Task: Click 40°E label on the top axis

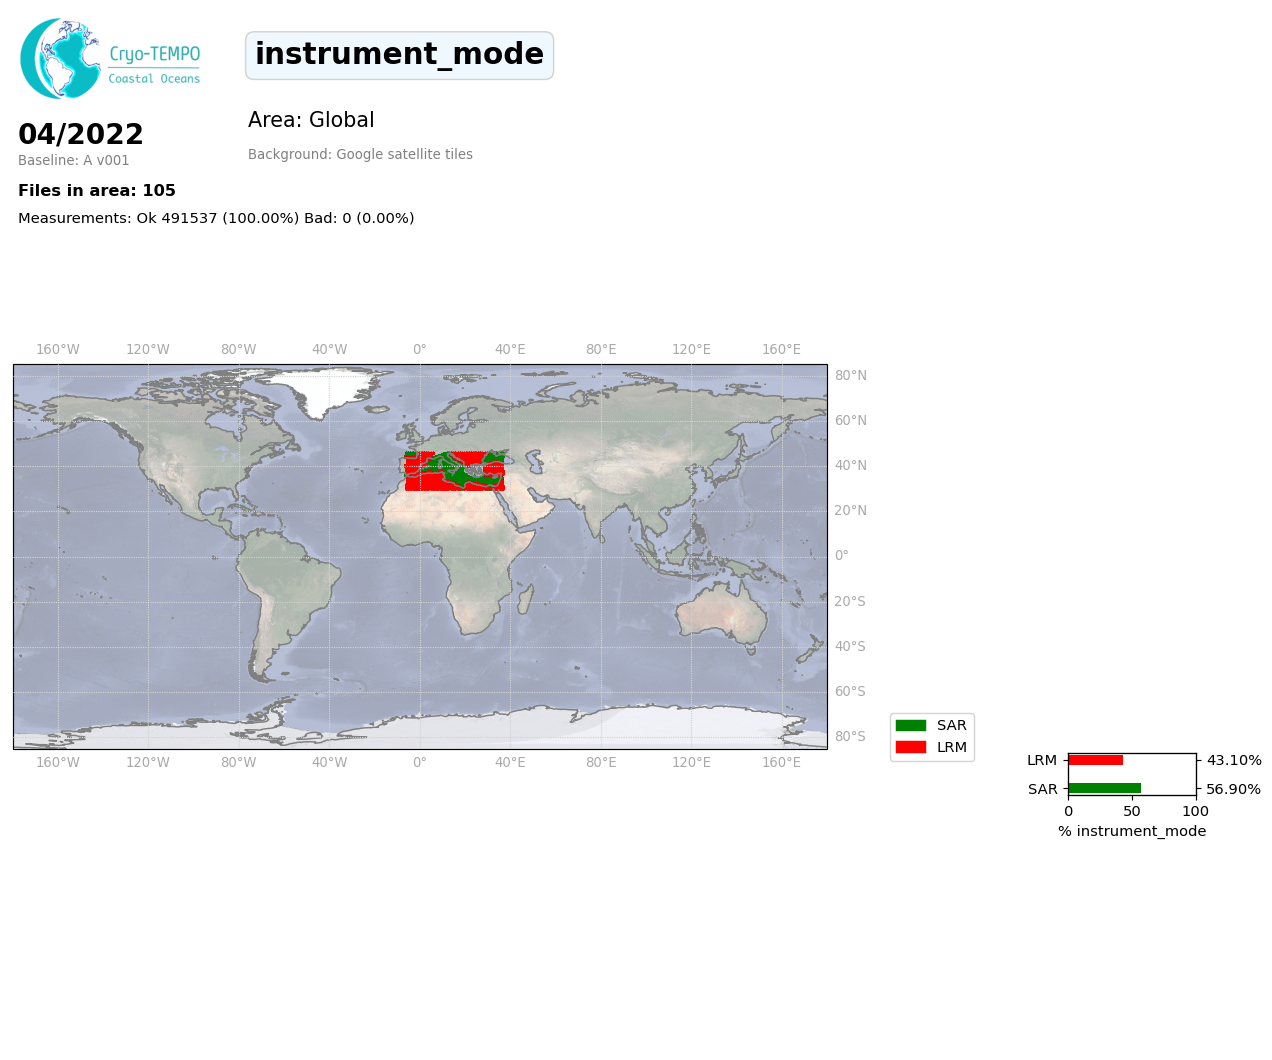Action: click(510, 350)
